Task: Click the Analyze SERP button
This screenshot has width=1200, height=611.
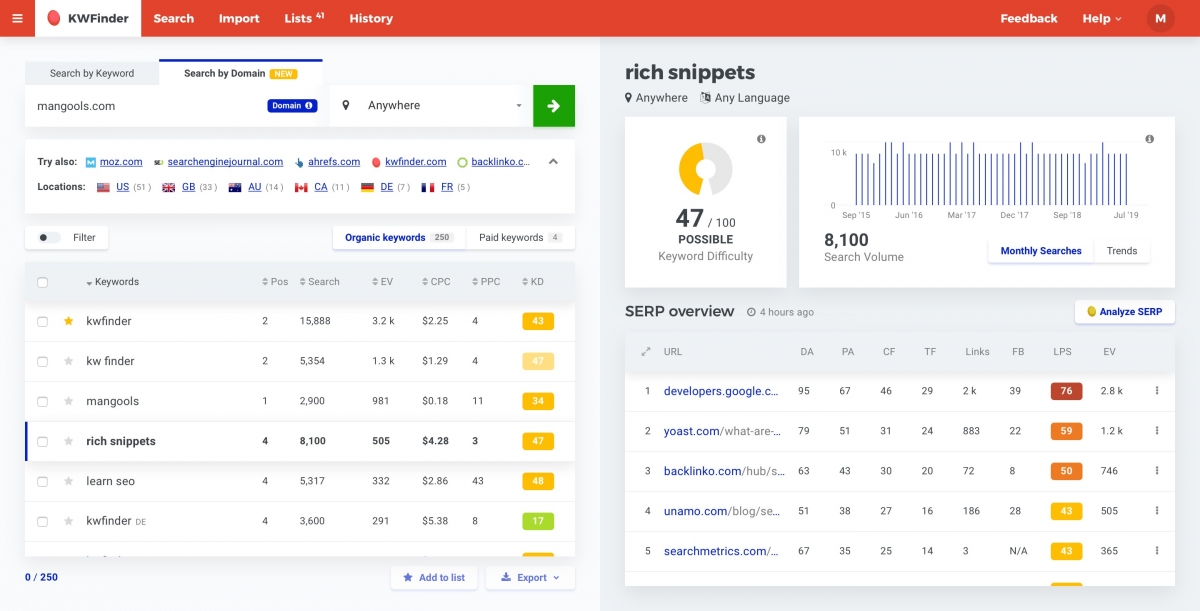Action: coord(1124,312)
